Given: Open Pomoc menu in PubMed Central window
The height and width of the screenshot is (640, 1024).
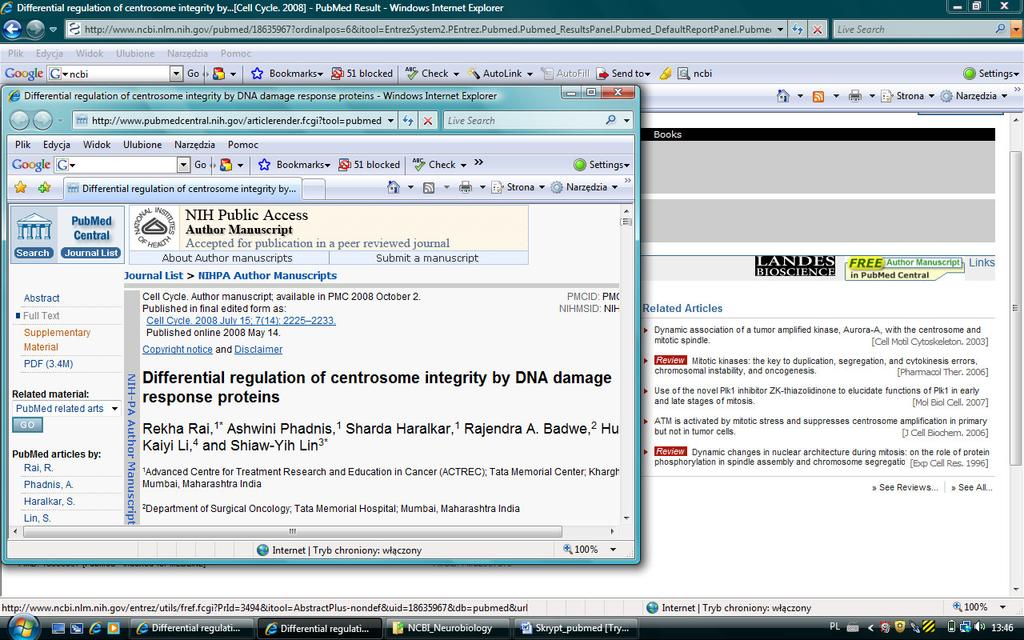Looking at the screenshot, I should [243, 144].
